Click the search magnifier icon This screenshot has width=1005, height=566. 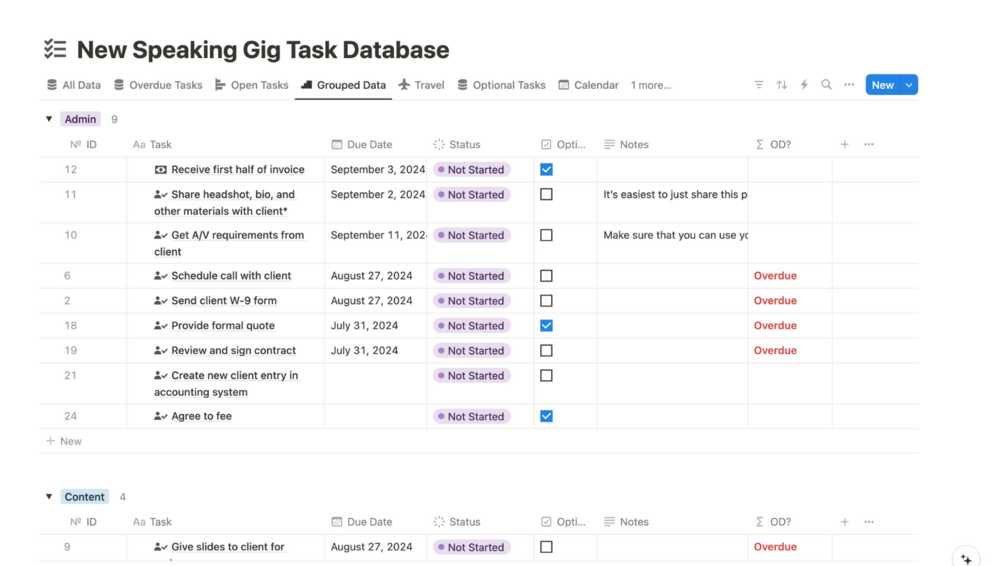click(826, 85)
